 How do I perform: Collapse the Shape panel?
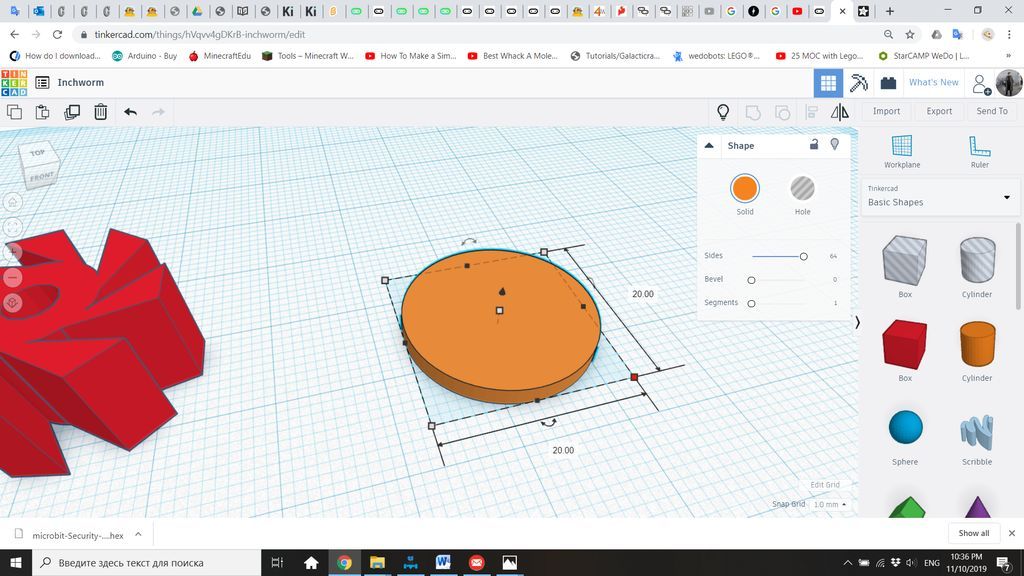pyautogui.click(x=709, y=145)
